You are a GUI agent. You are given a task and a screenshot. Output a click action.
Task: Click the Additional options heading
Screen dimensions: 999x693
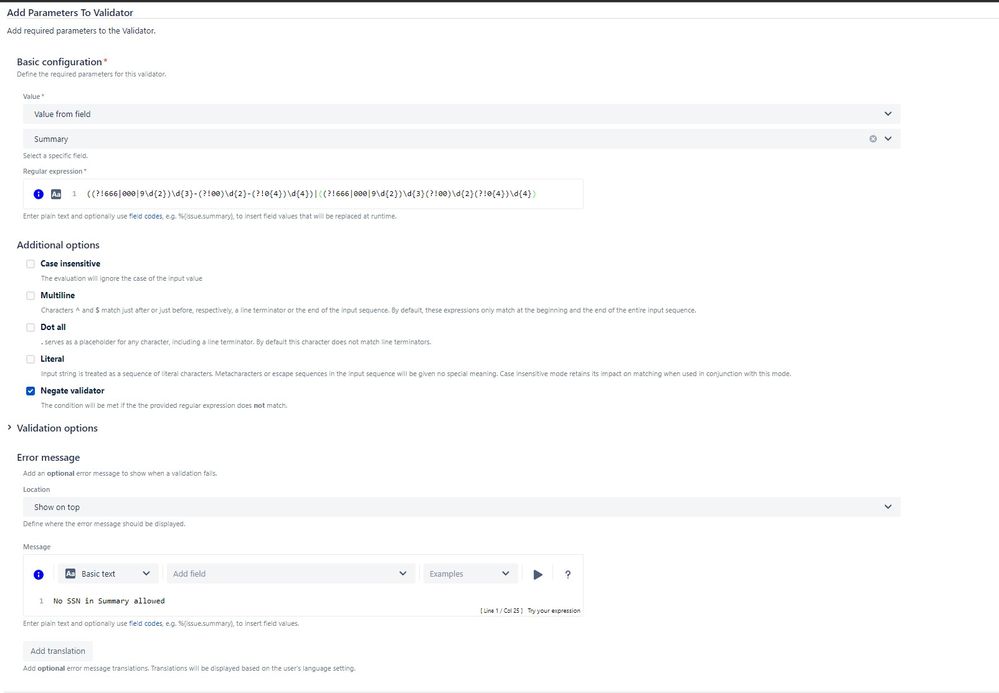point(58,245)
